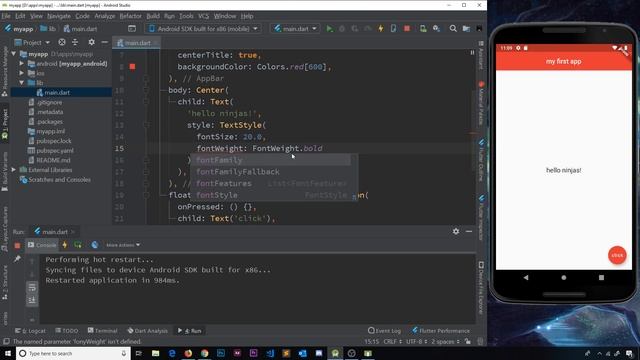Image resolution: width=640 pixels, height=360 pixels.
Task: Click the green Hot Restart icon in Run panel
Action: tap(78, 245)
